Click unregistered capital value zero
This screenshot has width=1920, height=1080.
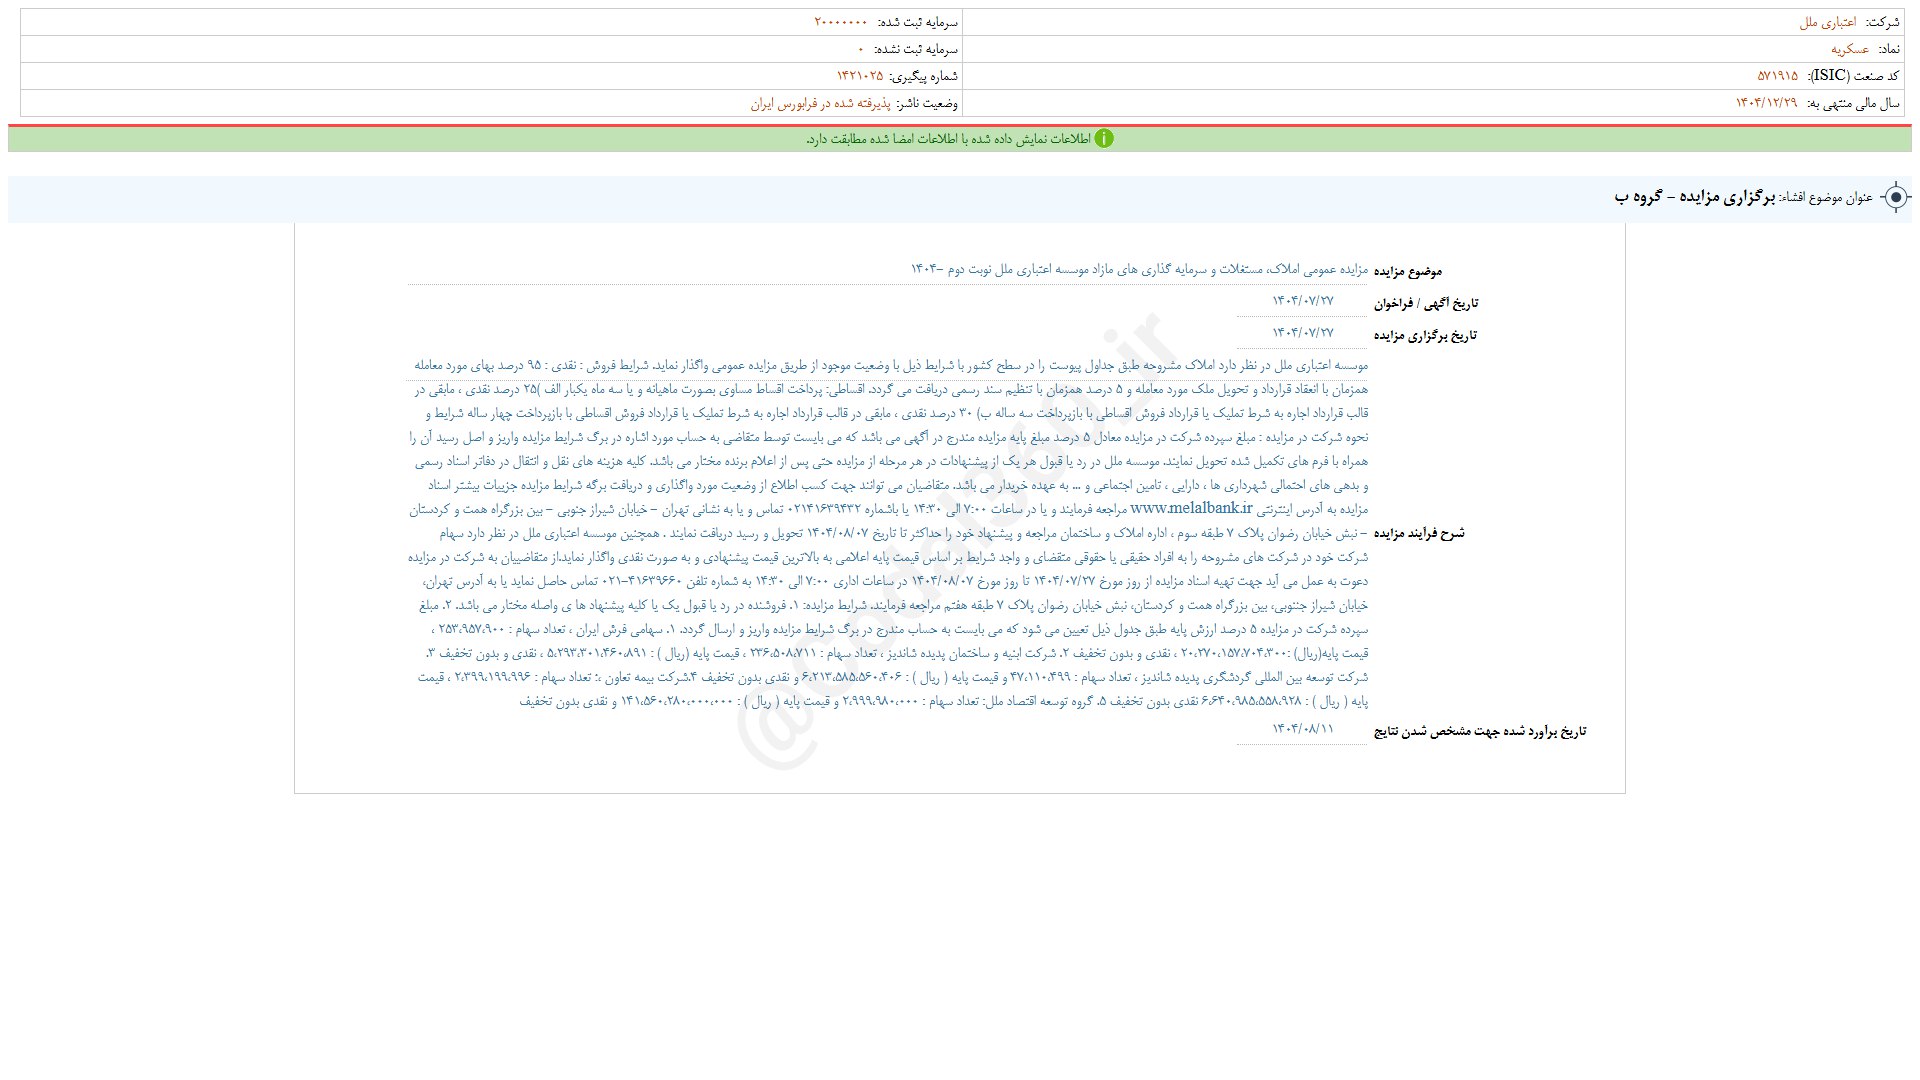[x=860, y=49]
